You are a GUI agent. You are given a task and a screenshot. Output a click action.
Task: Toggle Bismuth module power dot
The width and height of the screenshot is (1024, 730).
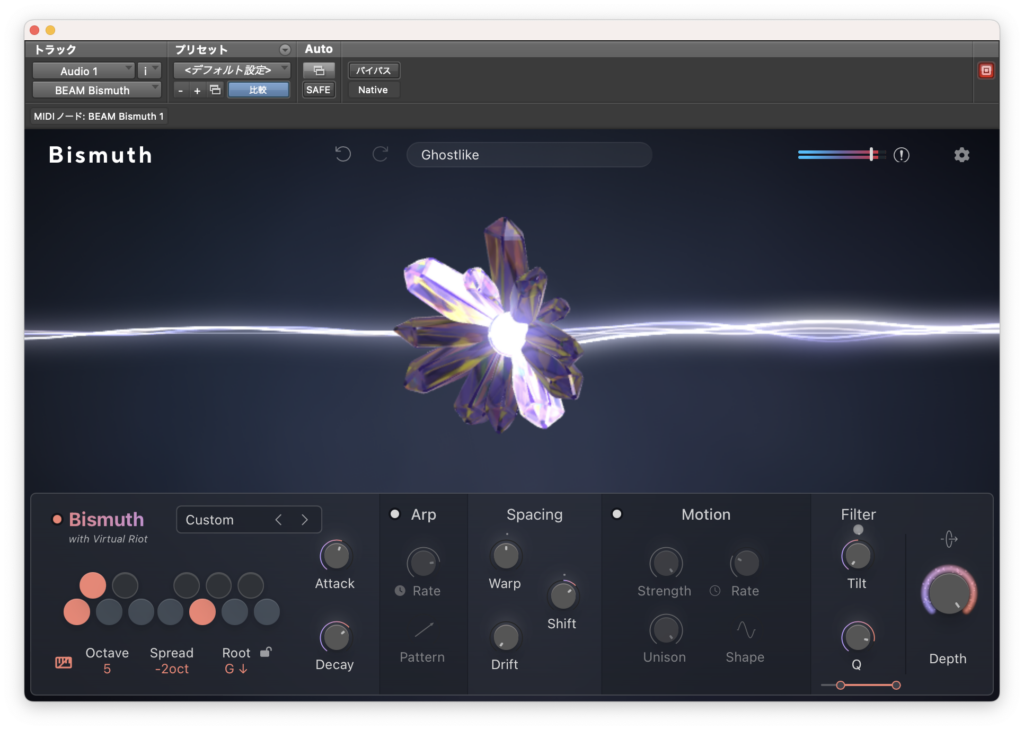tap(57, 520)
